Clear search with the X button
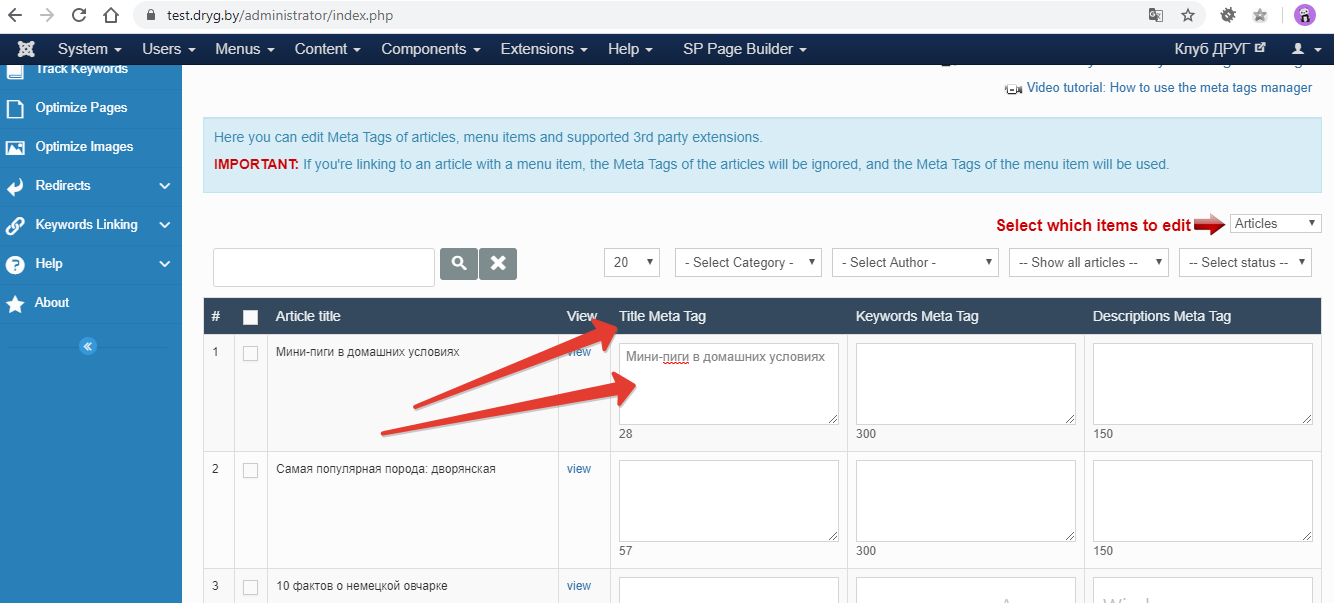This screenshot has height=603, width=1334. (x=498, y=264)
